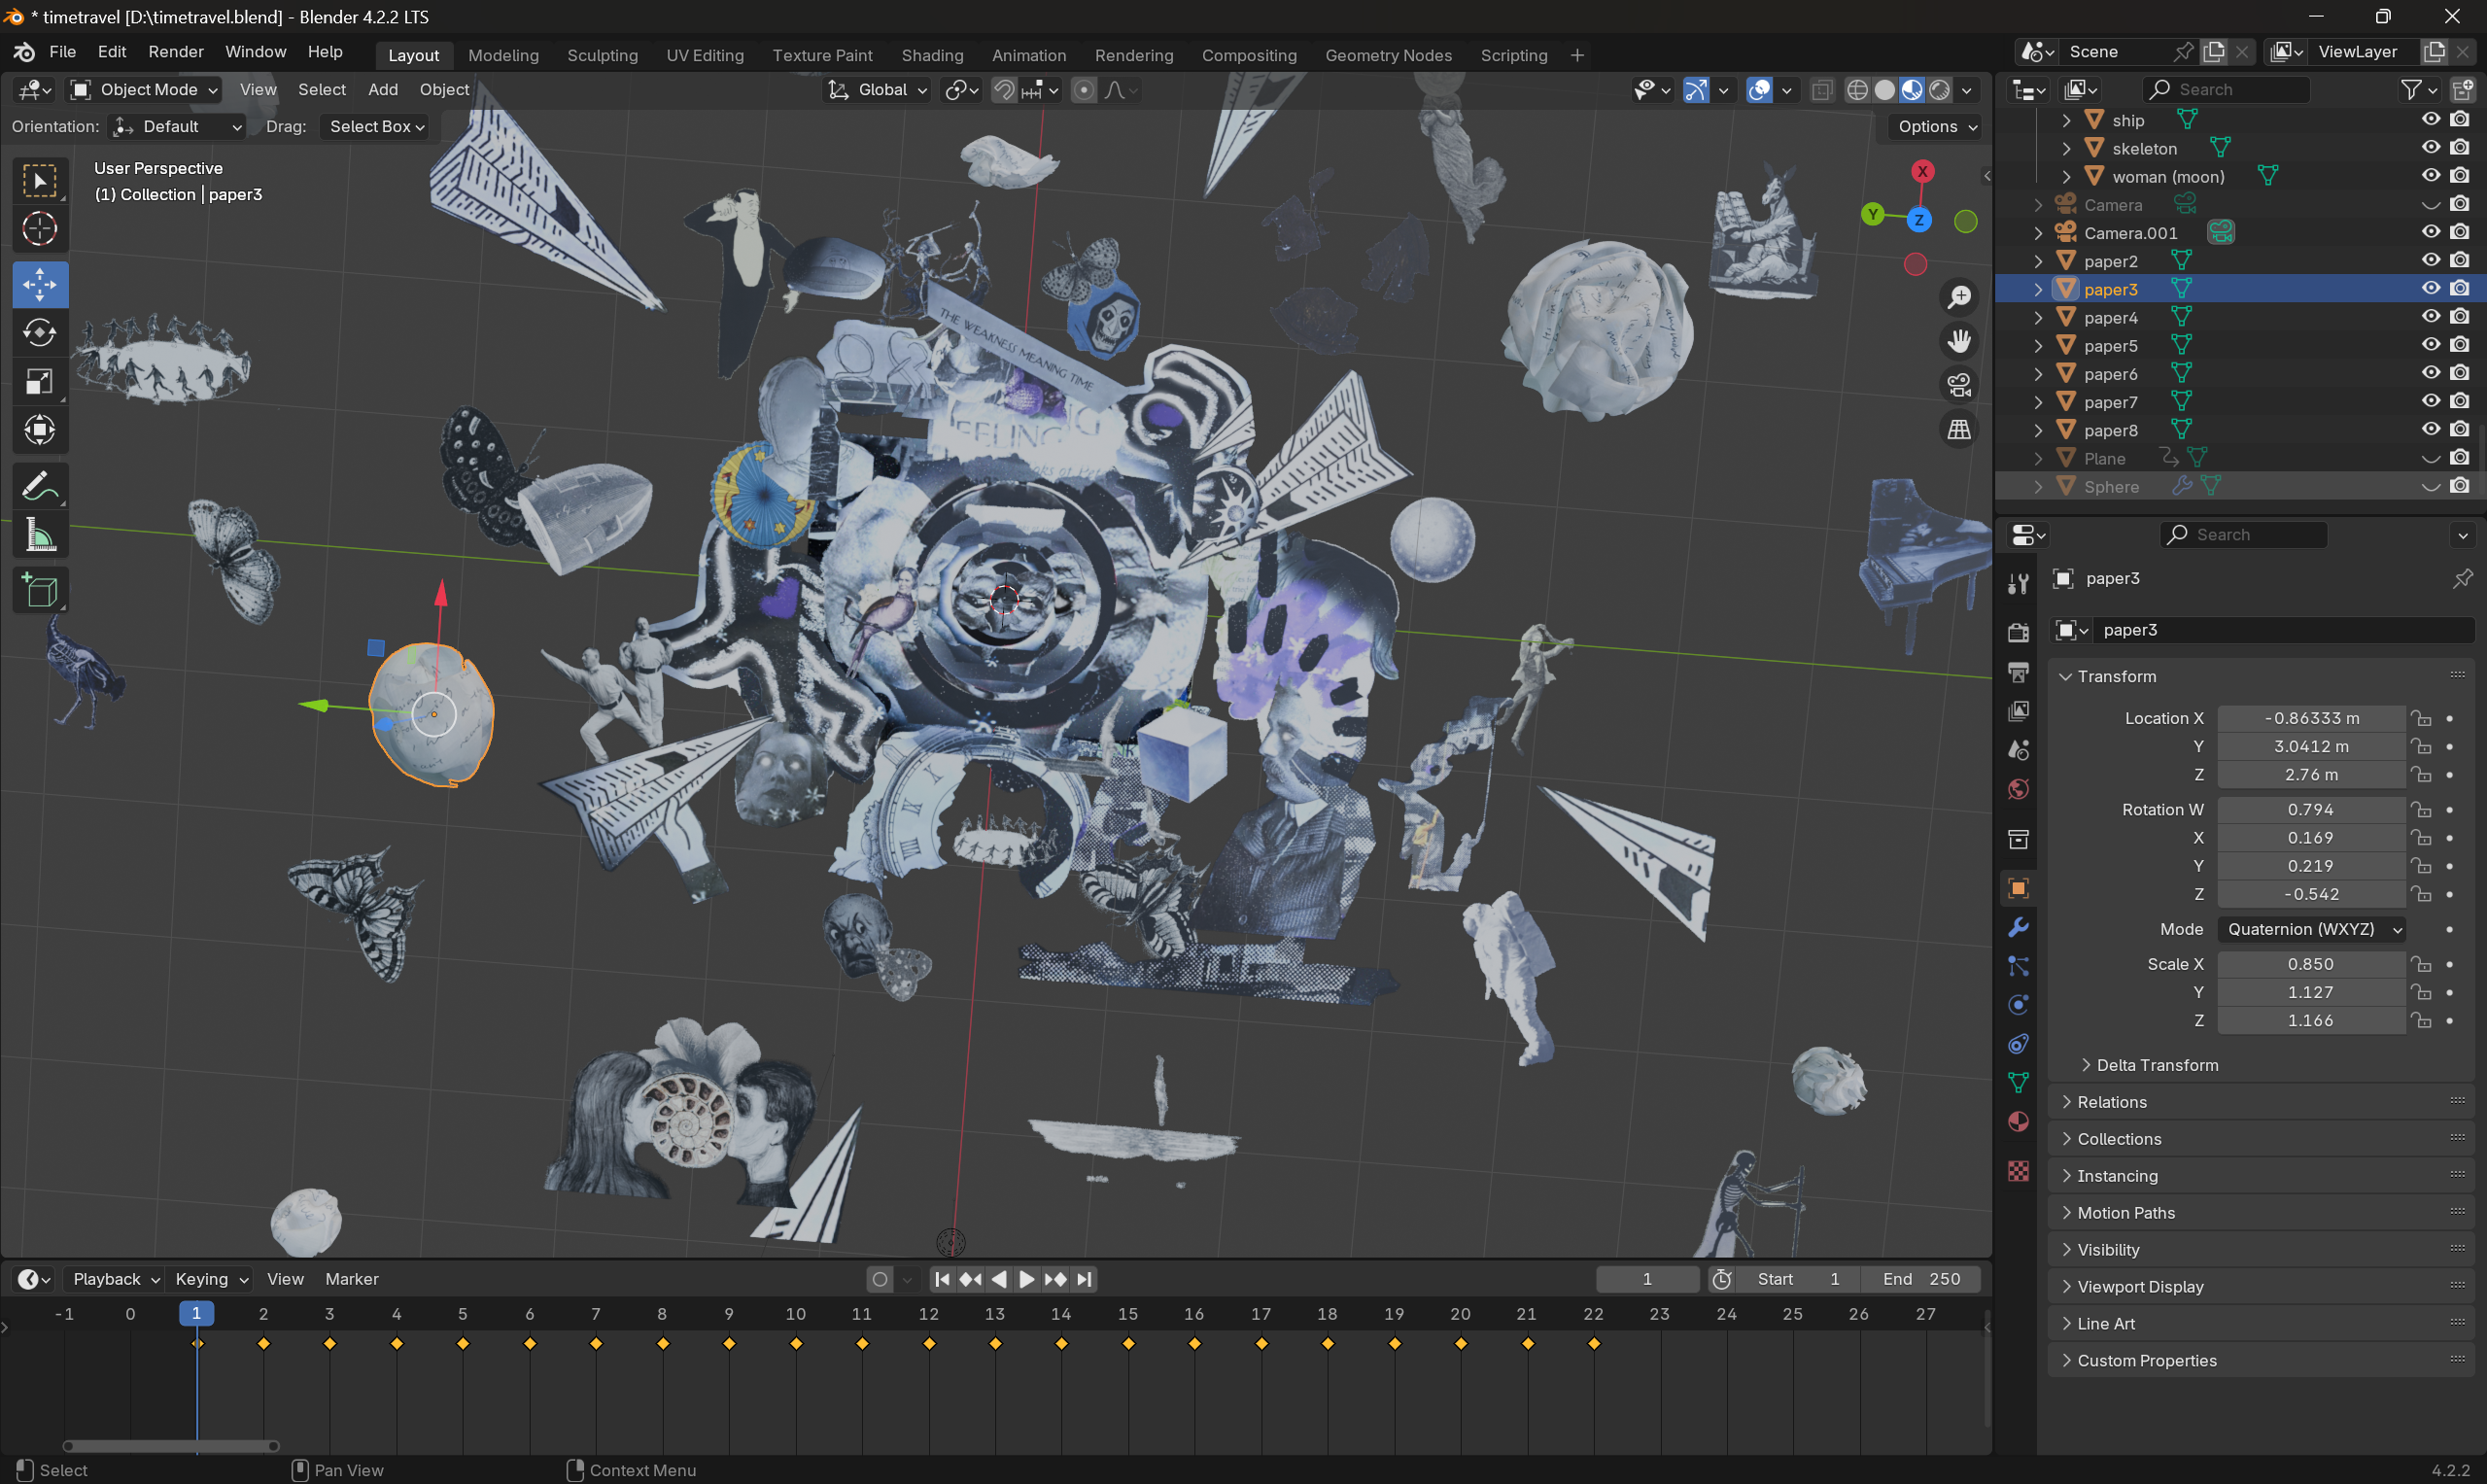Toggle the snapping magnet in header
This screenshot has width=2487, height=1484.
point(1003,90)
